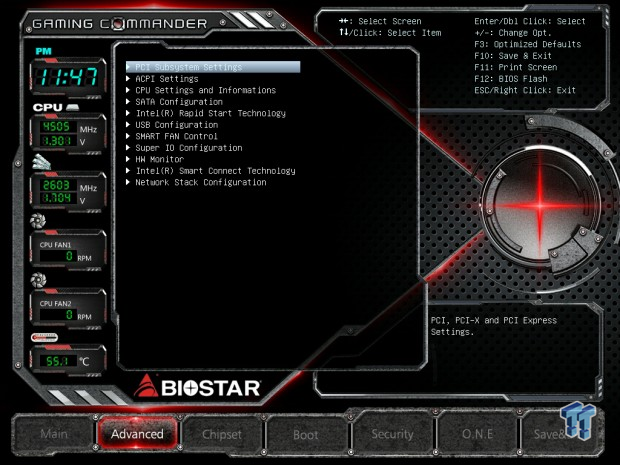Go to the Boot tab
This screenshot has height=465, width=620.
pos(306,435)
